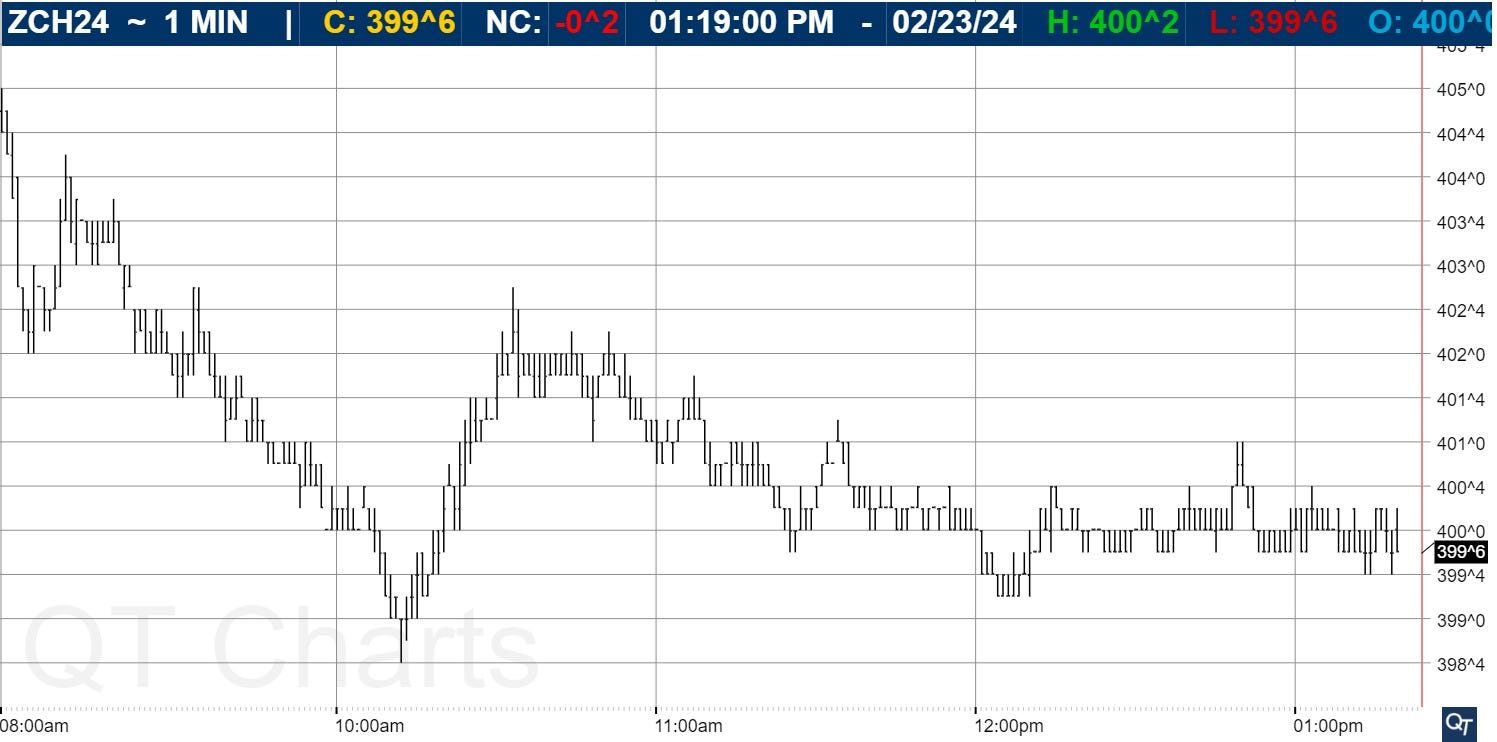Click the 11:00am time axis label
The height and width of the screenshot is (742, 1497).
(x=690, y=725)
